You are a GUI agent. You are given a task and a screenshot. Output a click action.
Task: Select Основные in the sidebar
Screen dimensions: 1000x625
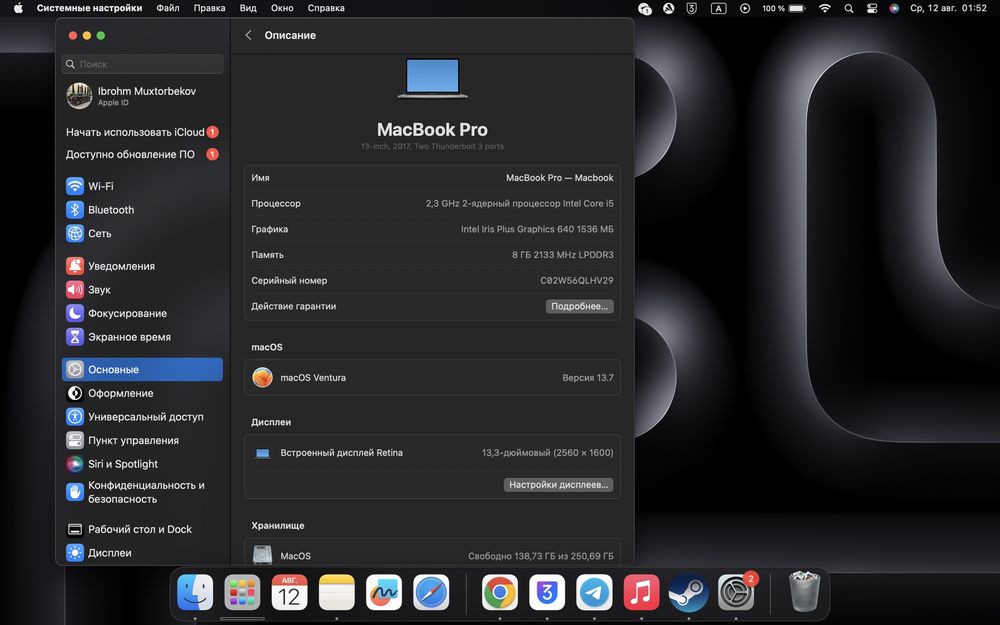click(x=142, y=369)
